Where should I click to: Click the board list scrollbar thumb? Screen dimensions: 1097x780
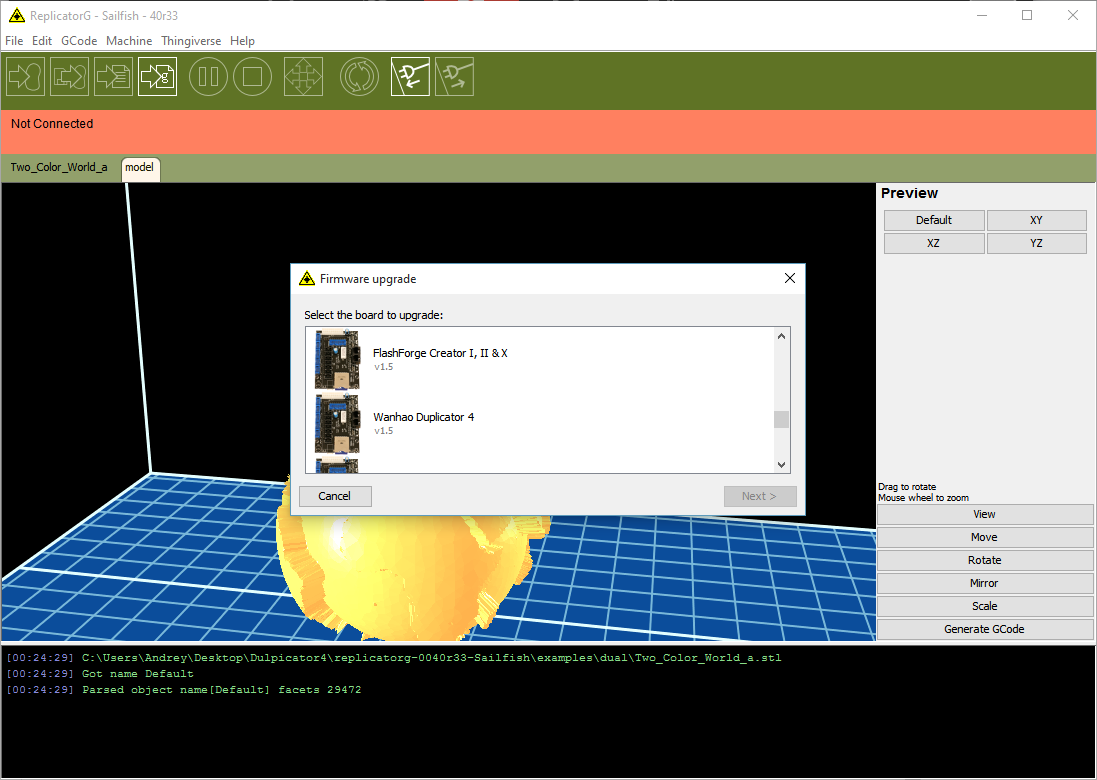tap(781, 419)
